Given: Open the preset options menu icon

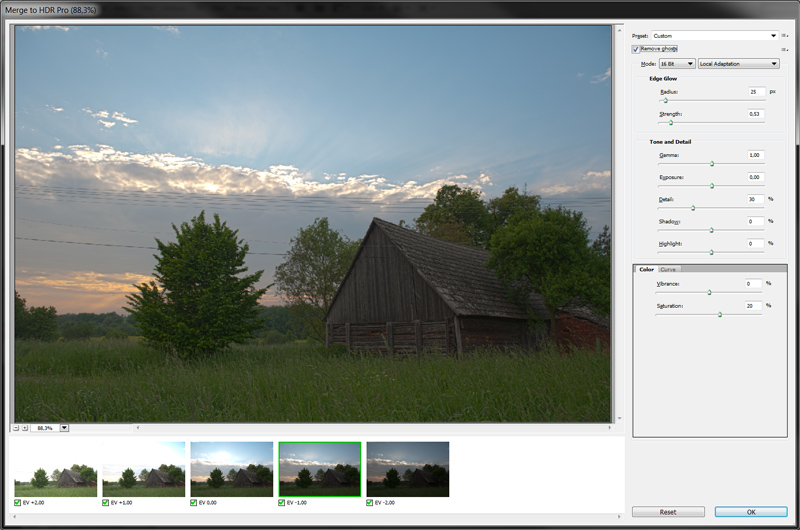Looking at the screenshot, I should point(785,35).
